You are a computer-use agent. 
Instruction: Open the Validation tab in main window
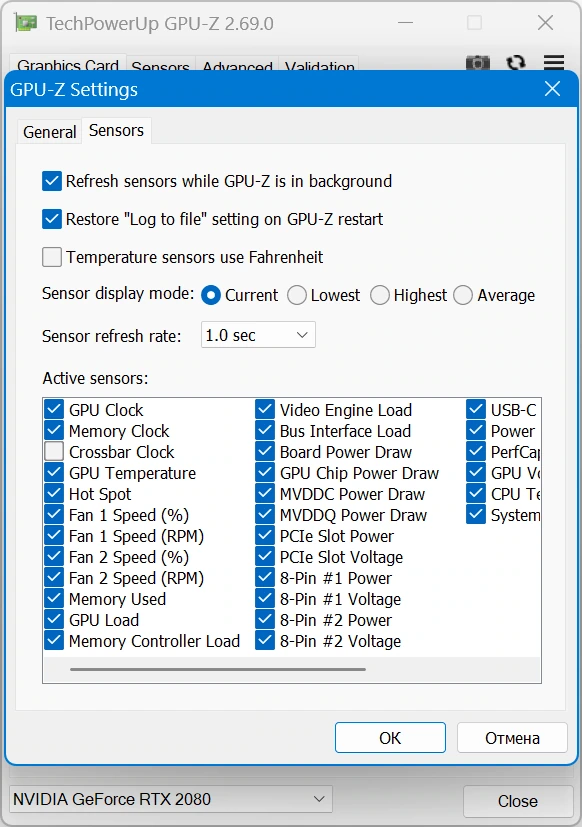pos(319,65)
